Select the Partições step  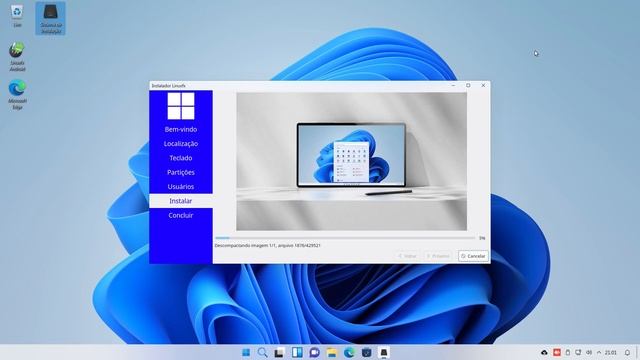(181, 172)
